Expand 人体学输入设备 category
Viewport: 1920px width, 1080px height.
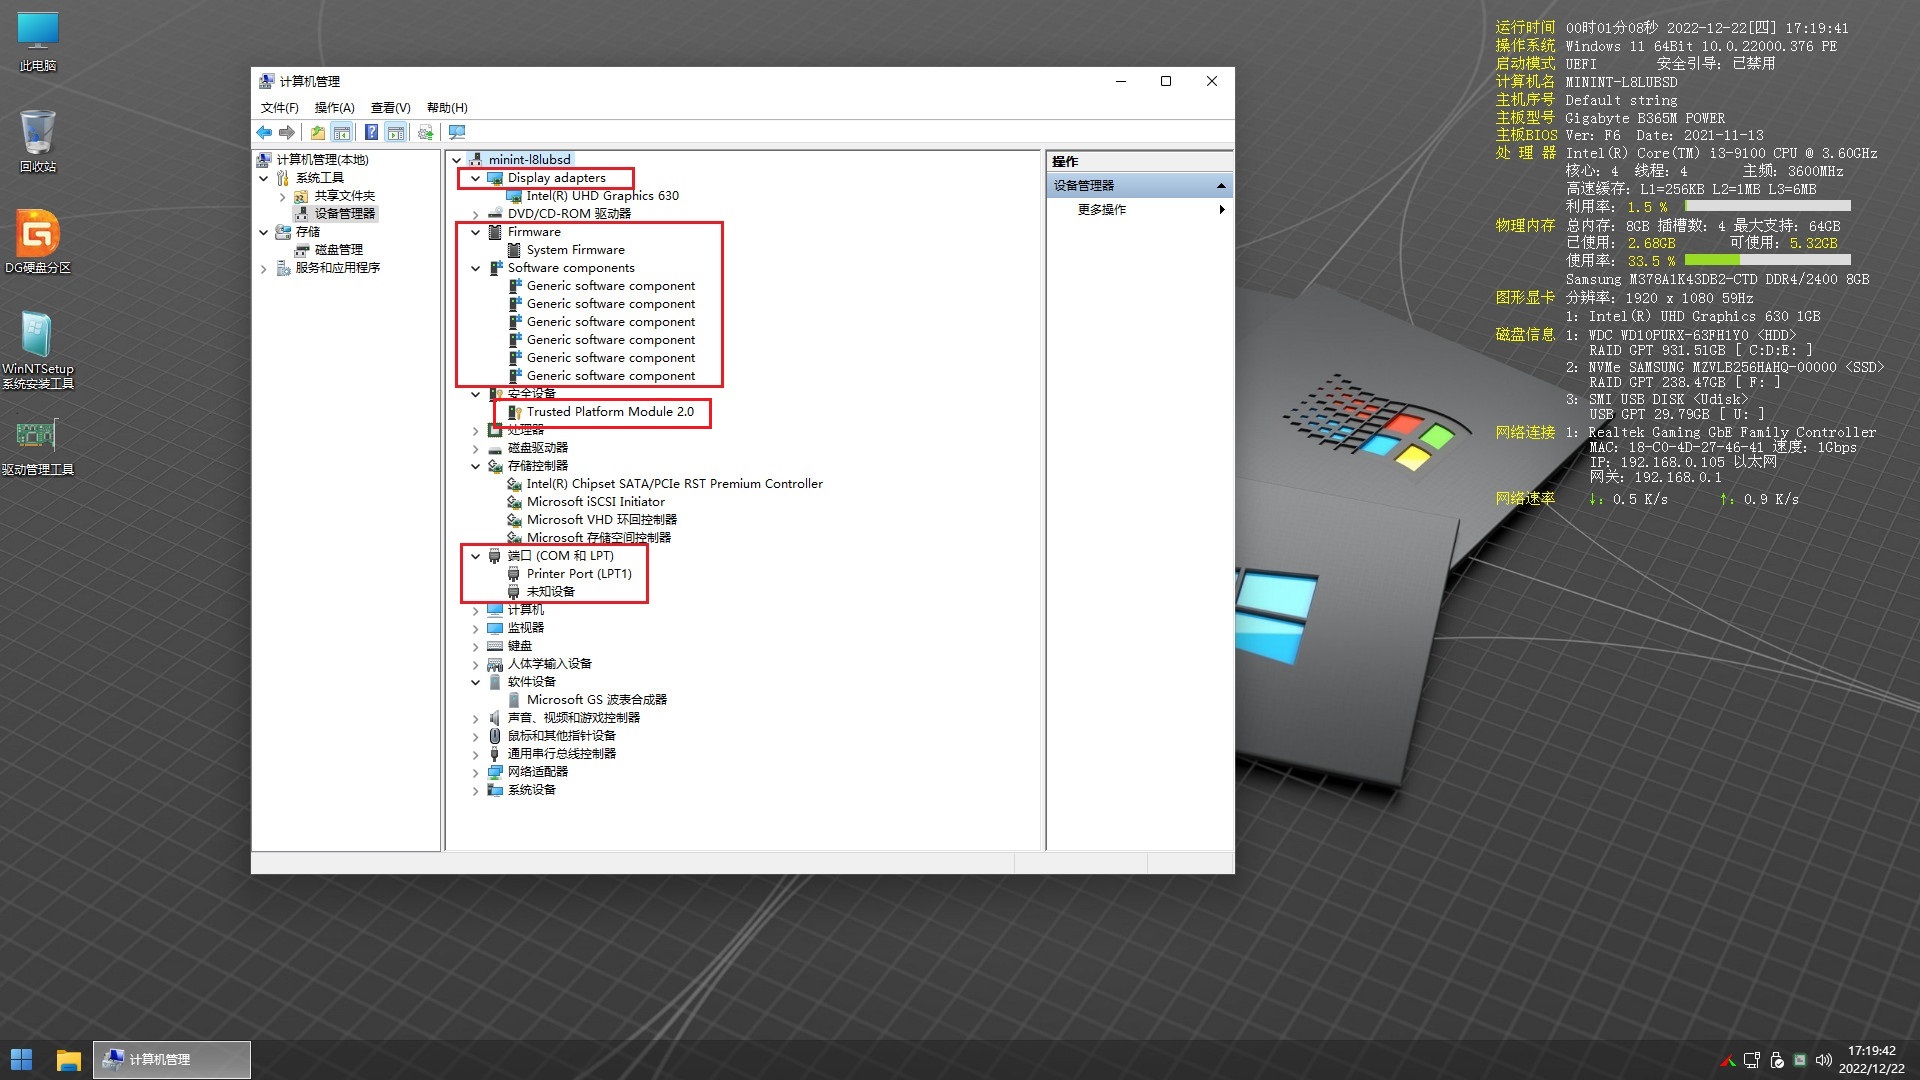pyautogui.click(x=476, y=664)
